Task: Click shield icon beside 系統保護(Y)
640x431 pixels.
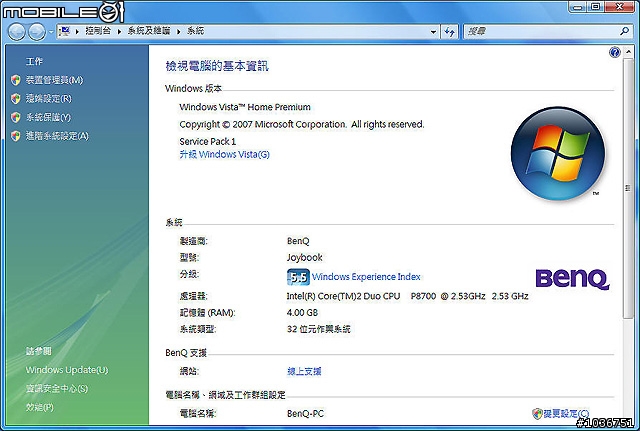Action: tap(16, 118)
